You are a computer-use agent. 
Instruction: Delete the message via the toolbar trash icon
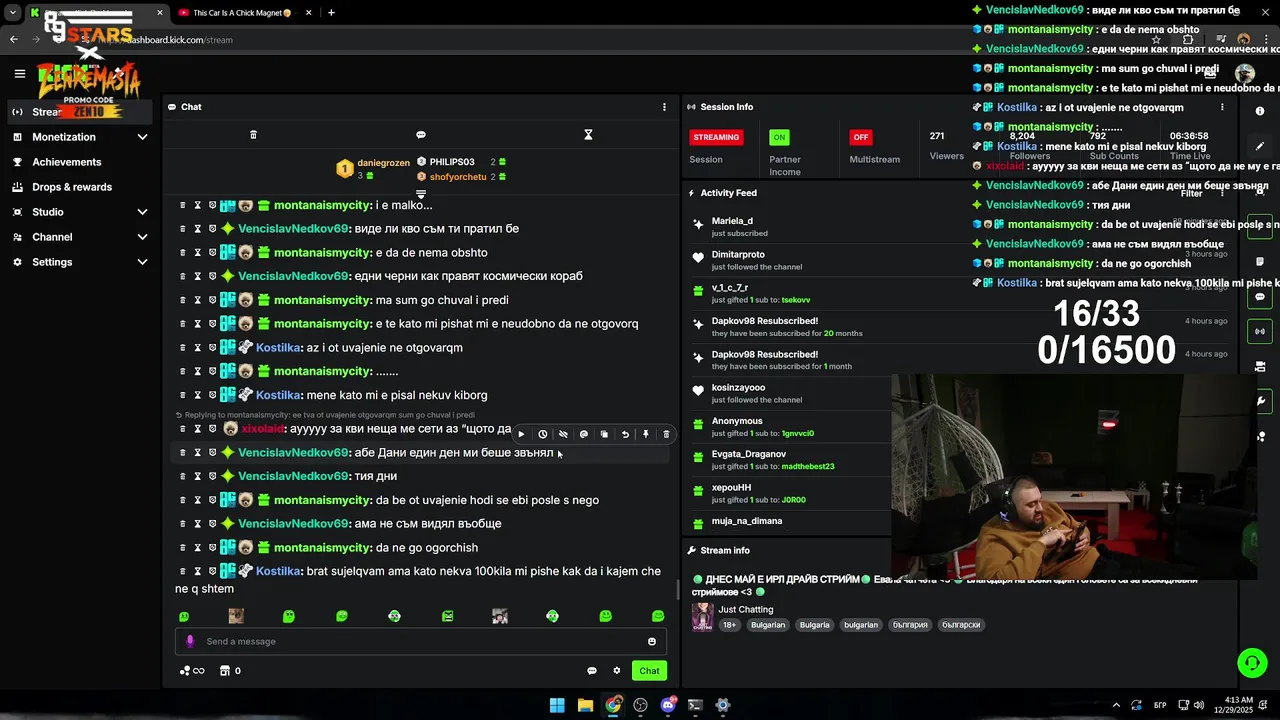pyautogui.click(x=666, y=434)
